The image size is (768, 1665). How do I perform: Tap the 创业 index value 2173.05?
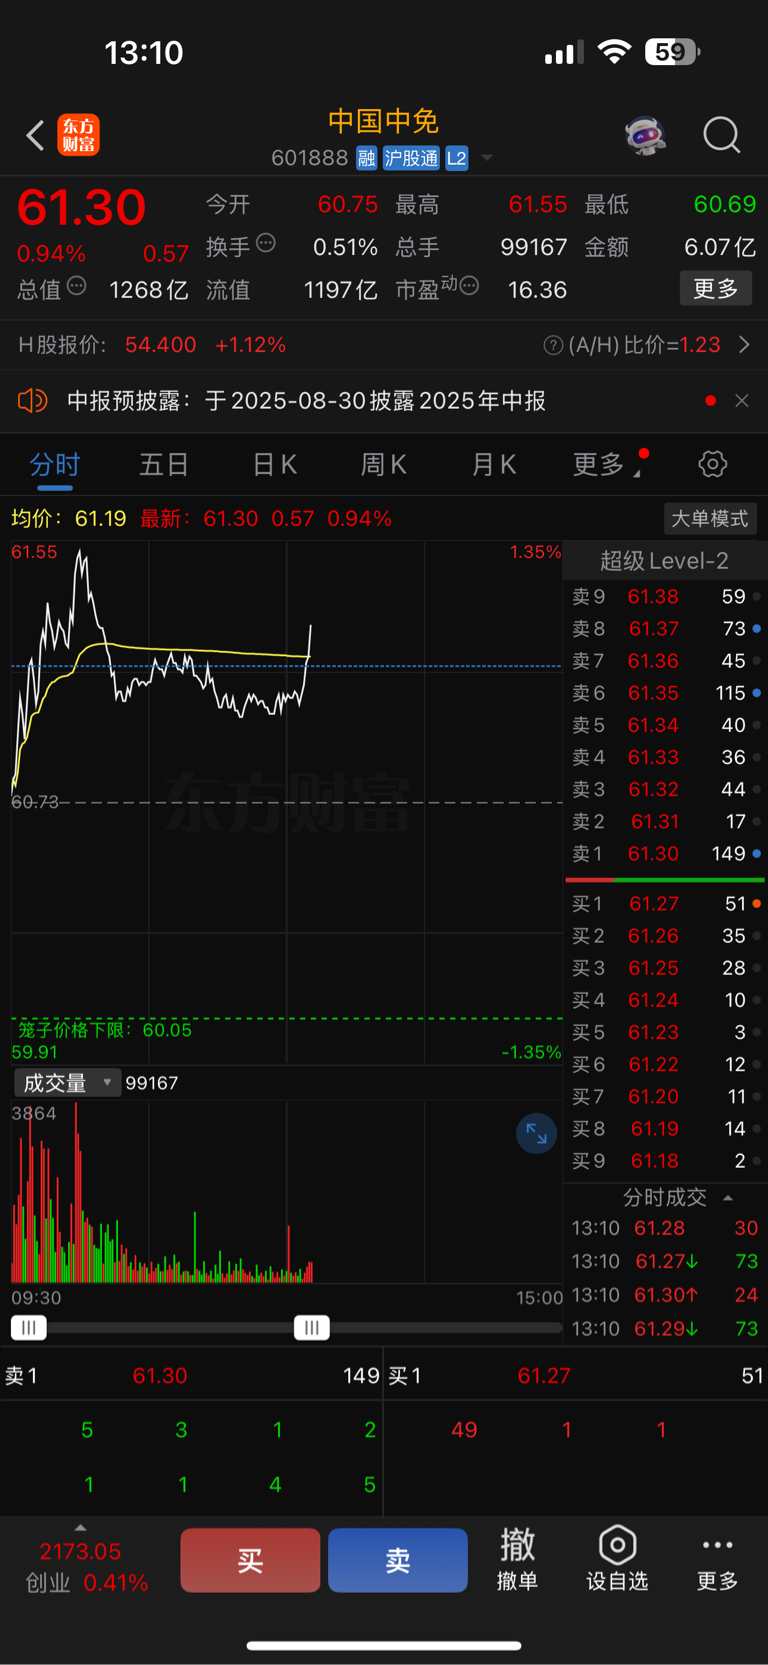(x=80, y=1552)
